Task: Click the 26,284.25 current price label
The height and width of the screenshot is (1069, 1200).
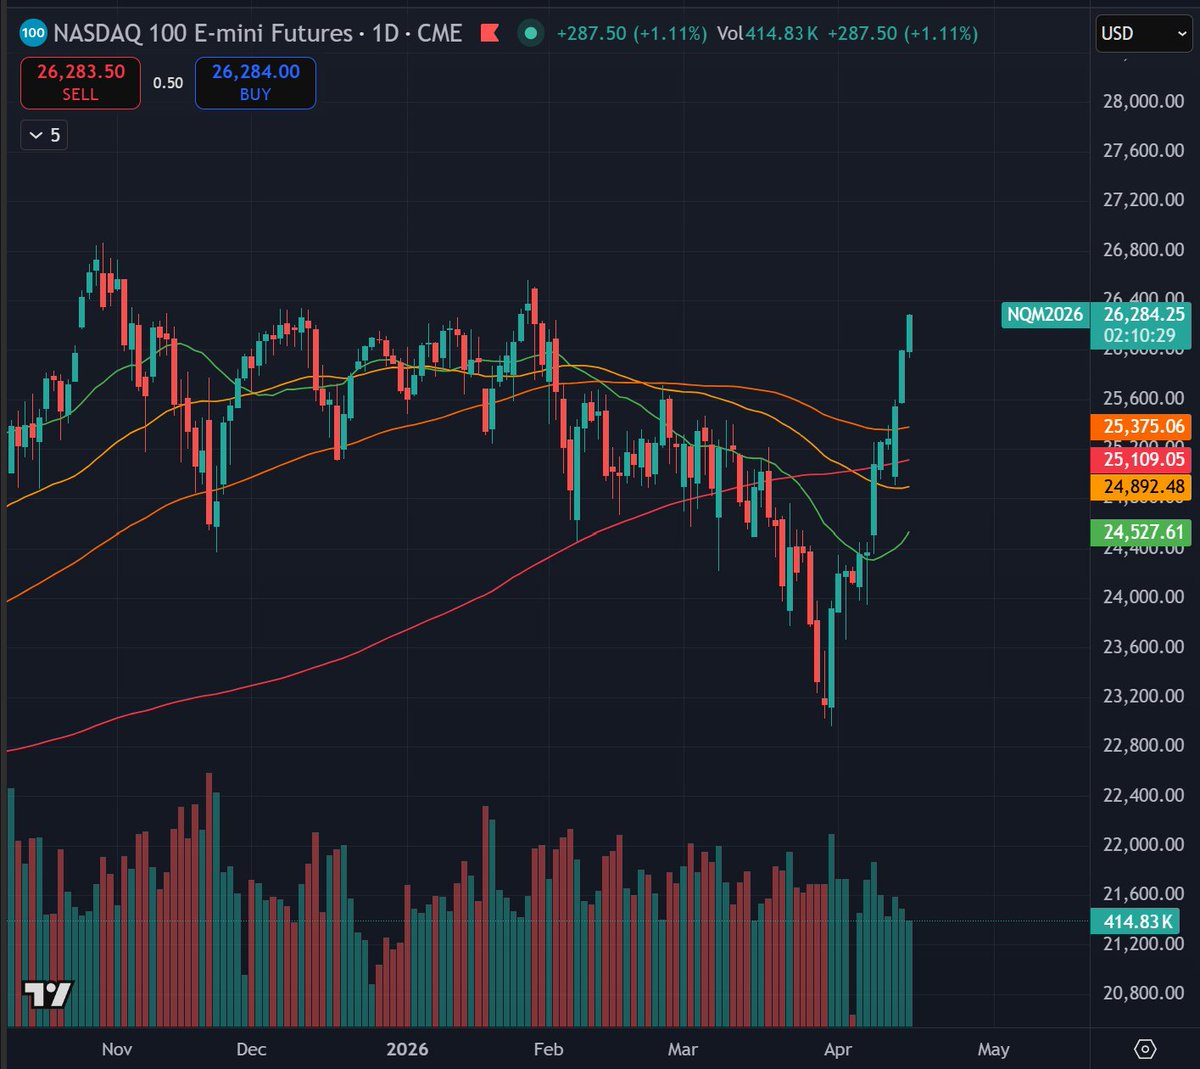Action: click(x=1144, y=314)
